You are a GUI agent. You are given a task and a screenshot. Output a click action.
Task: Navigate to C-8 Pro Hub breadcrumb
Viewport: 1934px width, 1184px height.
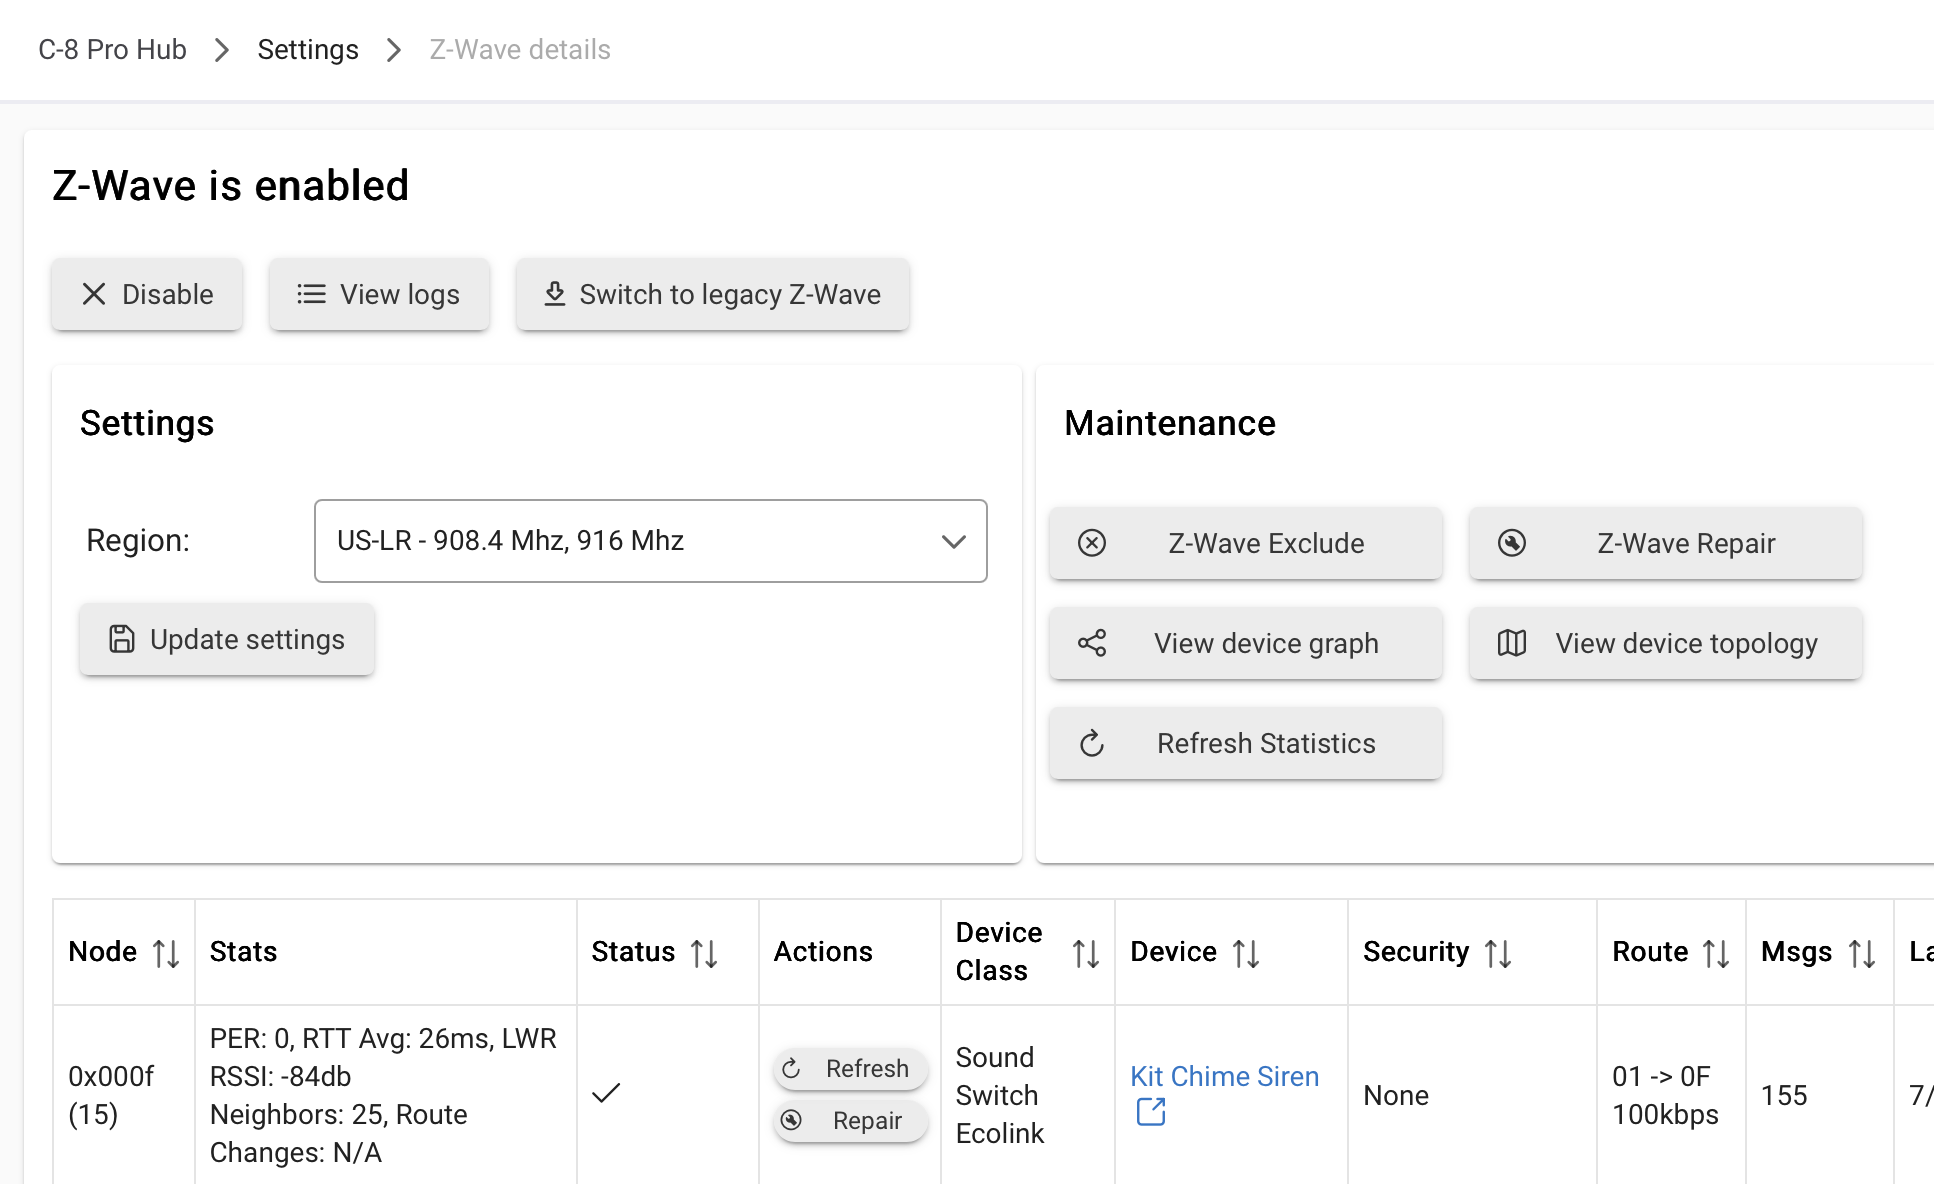tap(112, 49)
